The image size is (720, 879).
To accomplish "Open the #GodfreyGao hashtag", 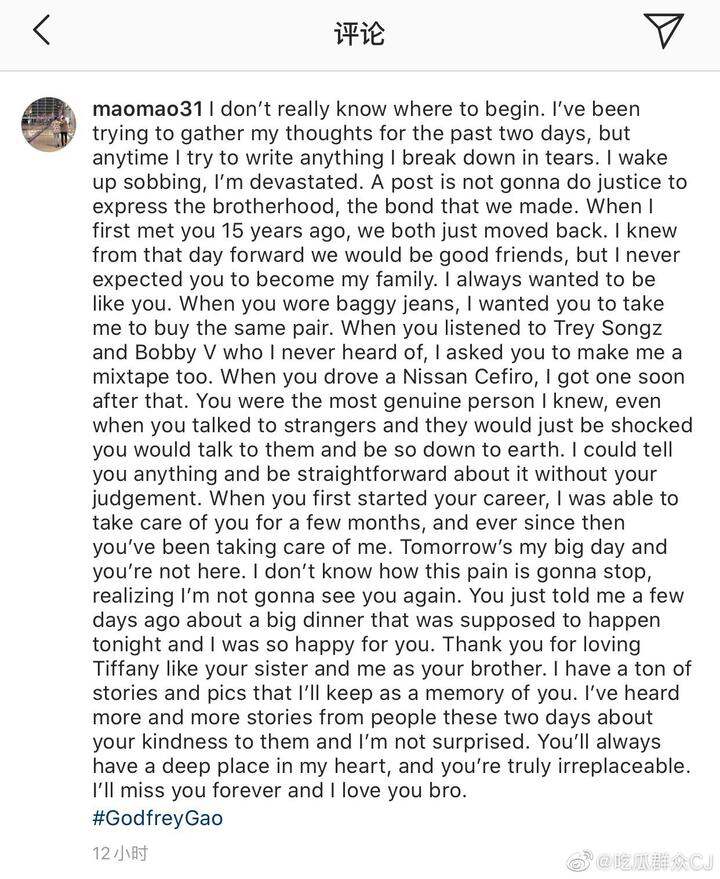I will coord(158,818).
